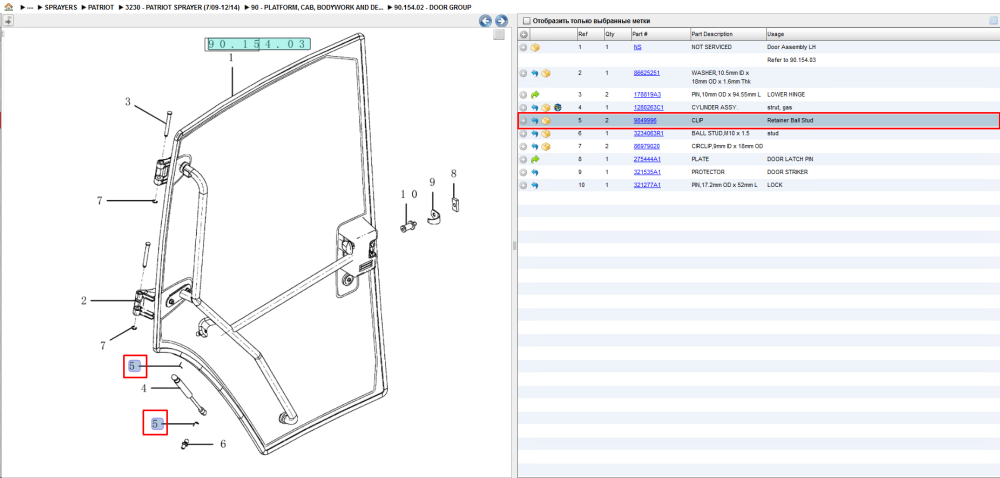Select callout 90.154.03 label on the diagram
The image size is (1000, 478).
tap(258, 44)
